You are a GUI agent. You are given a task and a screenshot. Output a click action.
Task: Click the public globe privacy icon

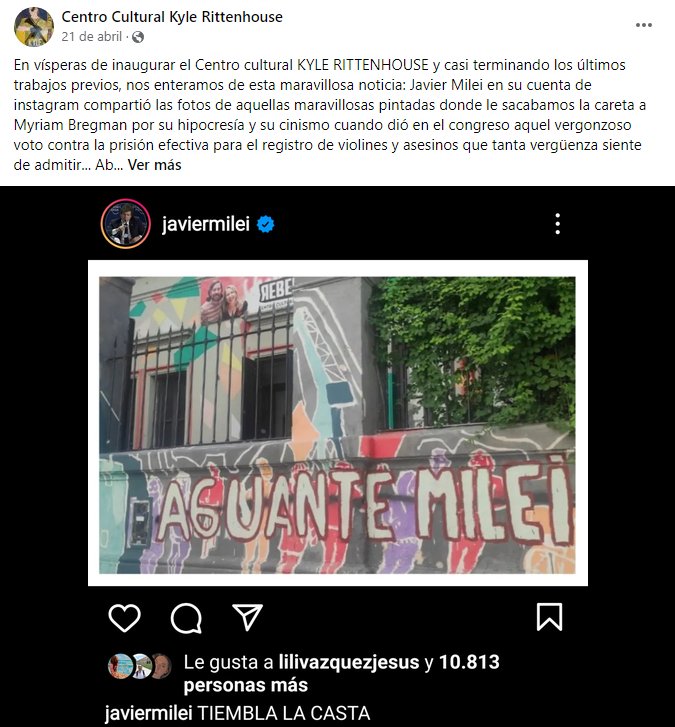138,37
